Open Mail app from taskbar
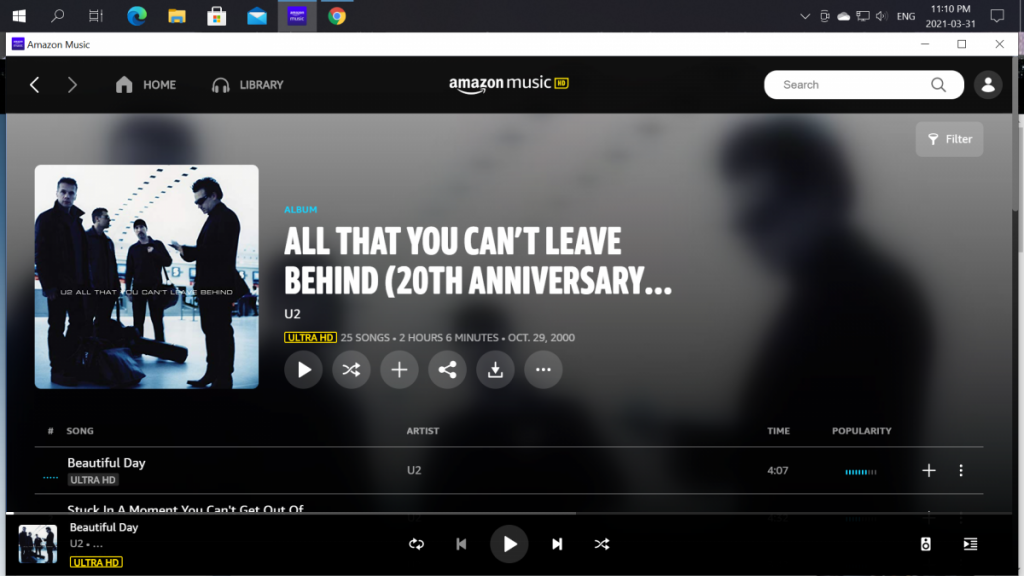The image size is (1024, 576). click(x=257, y=16)
